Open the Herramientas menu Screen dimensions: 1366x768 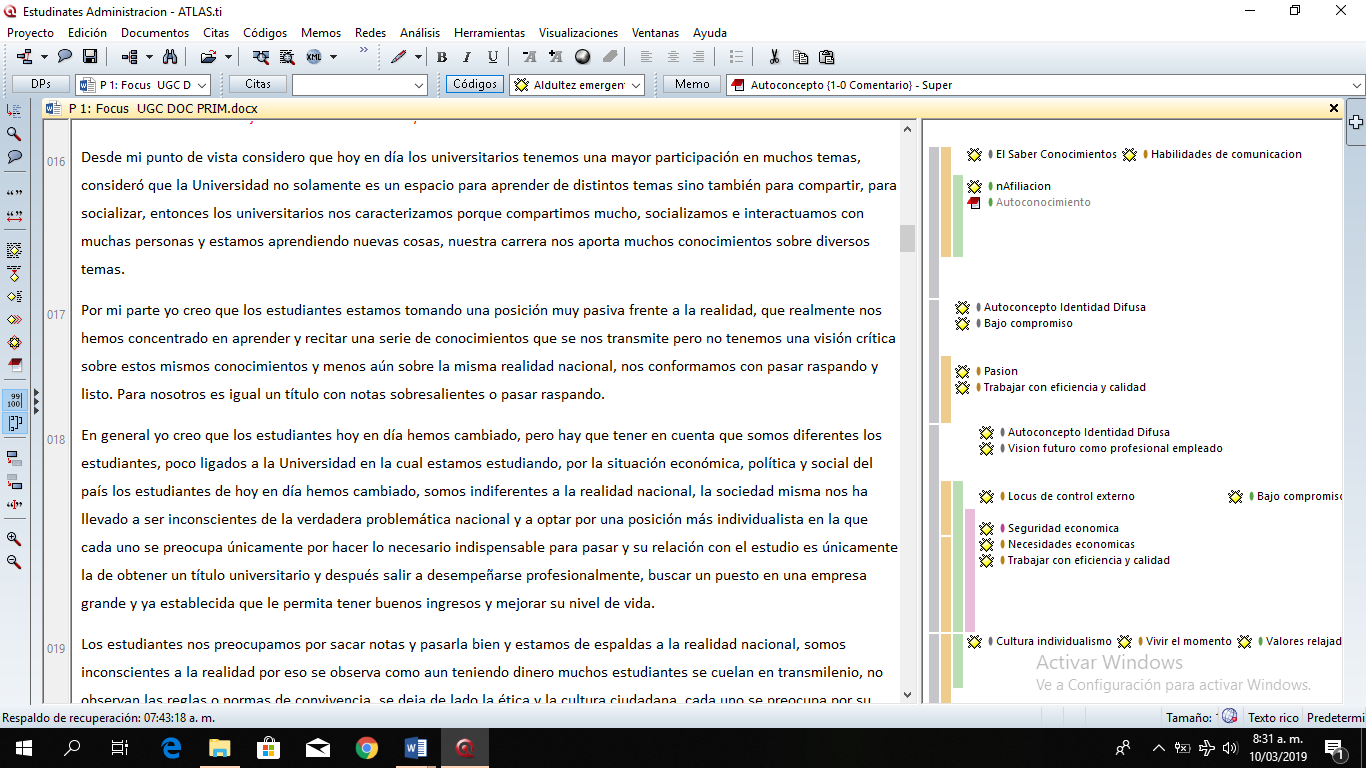(489, 33)
